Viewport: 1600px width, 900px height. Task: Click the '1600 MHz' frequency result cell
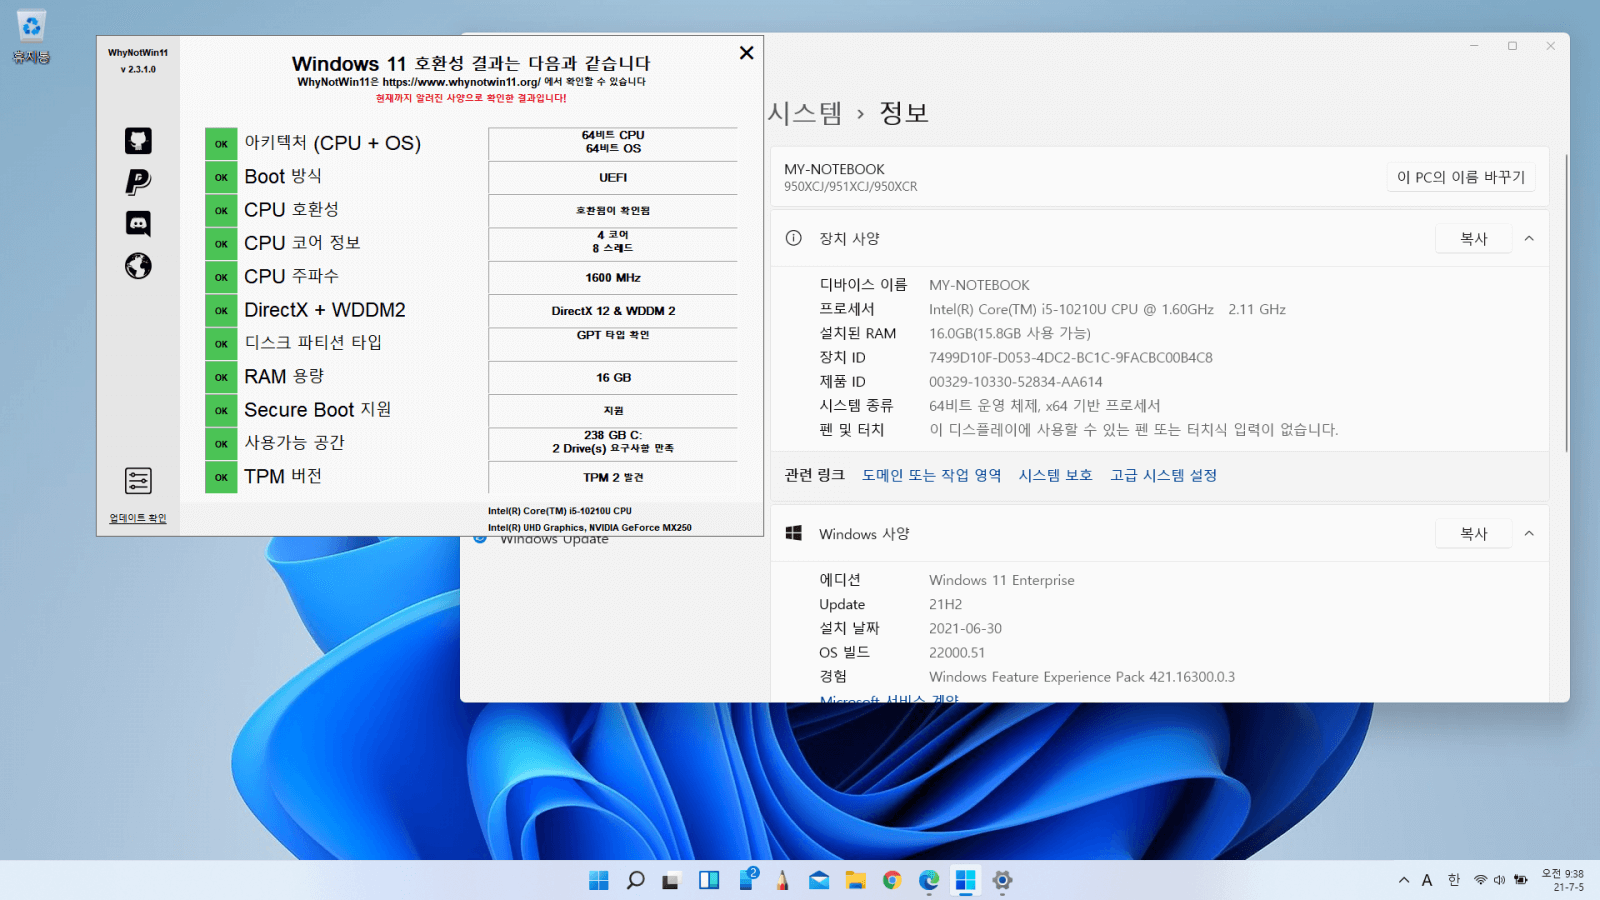[x=613, y=277]
